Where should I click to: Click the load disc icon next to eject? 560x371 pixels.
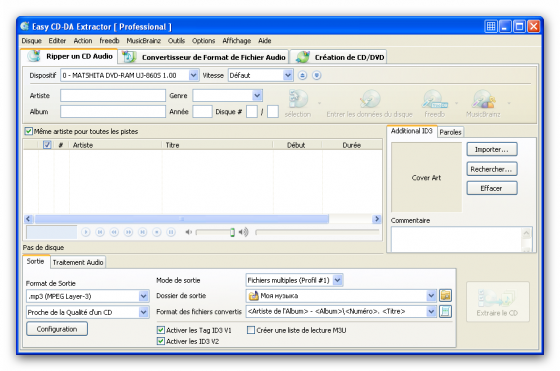tap(316, 75)
